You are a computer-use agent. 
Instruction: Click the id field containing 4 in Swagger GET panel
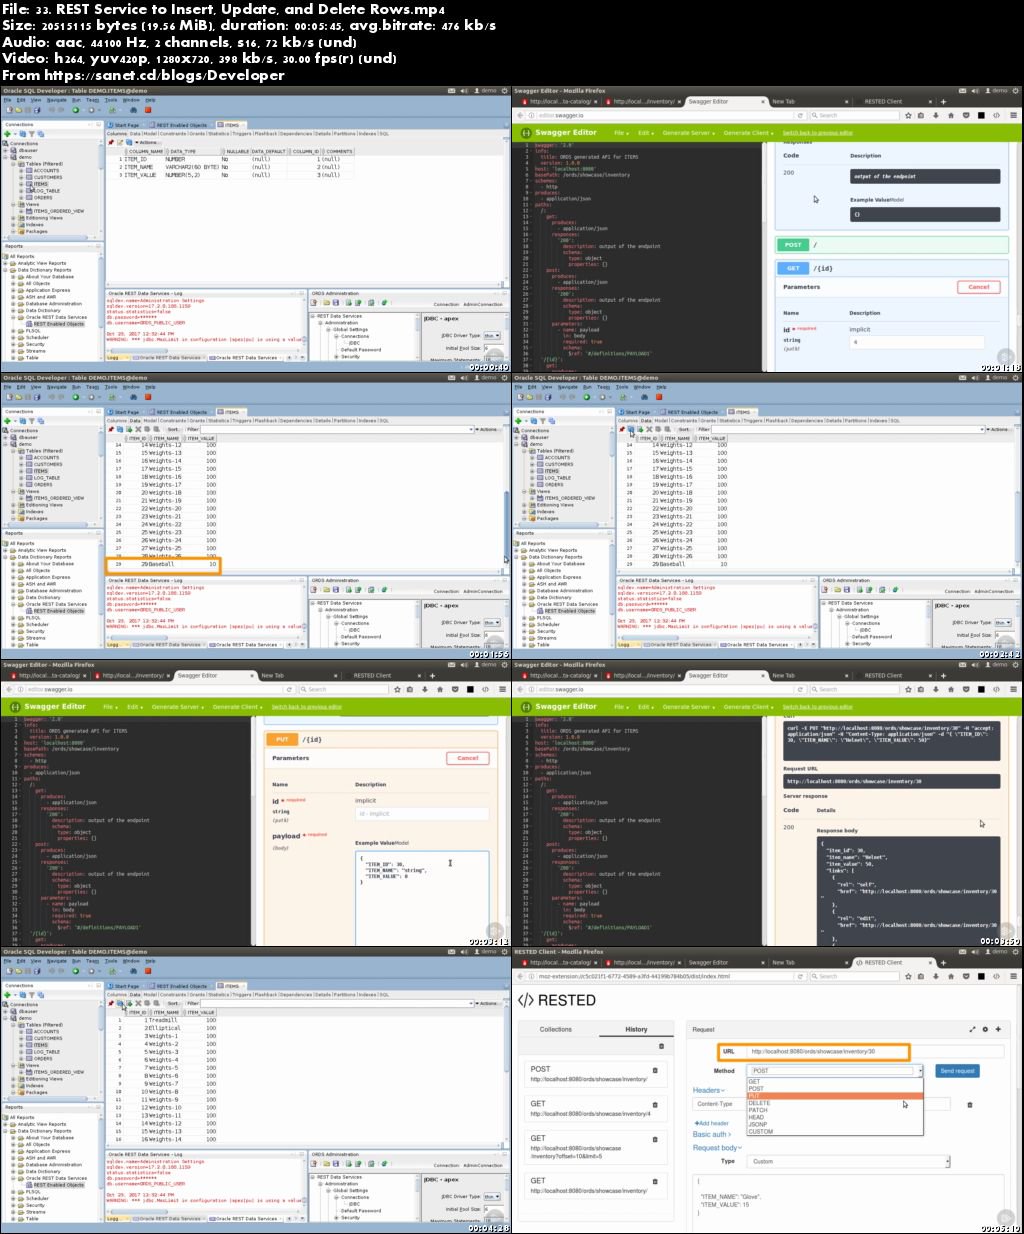click(x=915, y=341)
